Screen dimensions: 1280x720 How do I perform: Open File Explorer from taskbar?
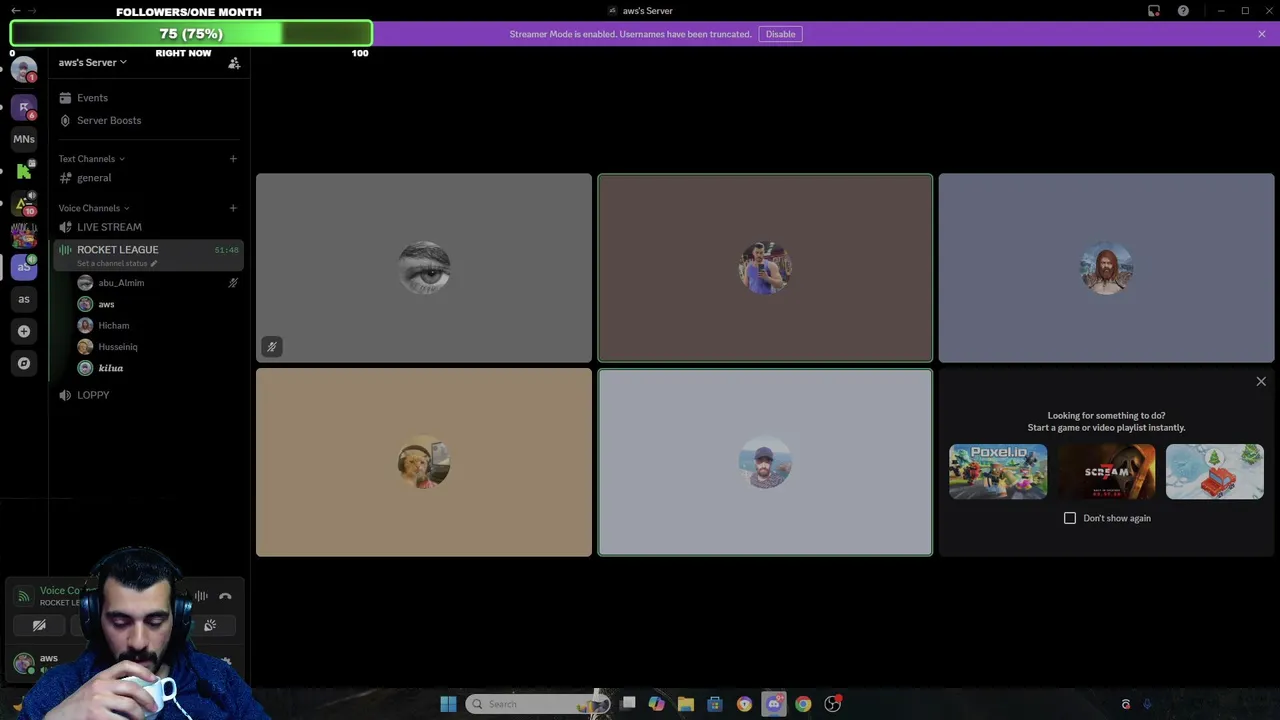686,704
